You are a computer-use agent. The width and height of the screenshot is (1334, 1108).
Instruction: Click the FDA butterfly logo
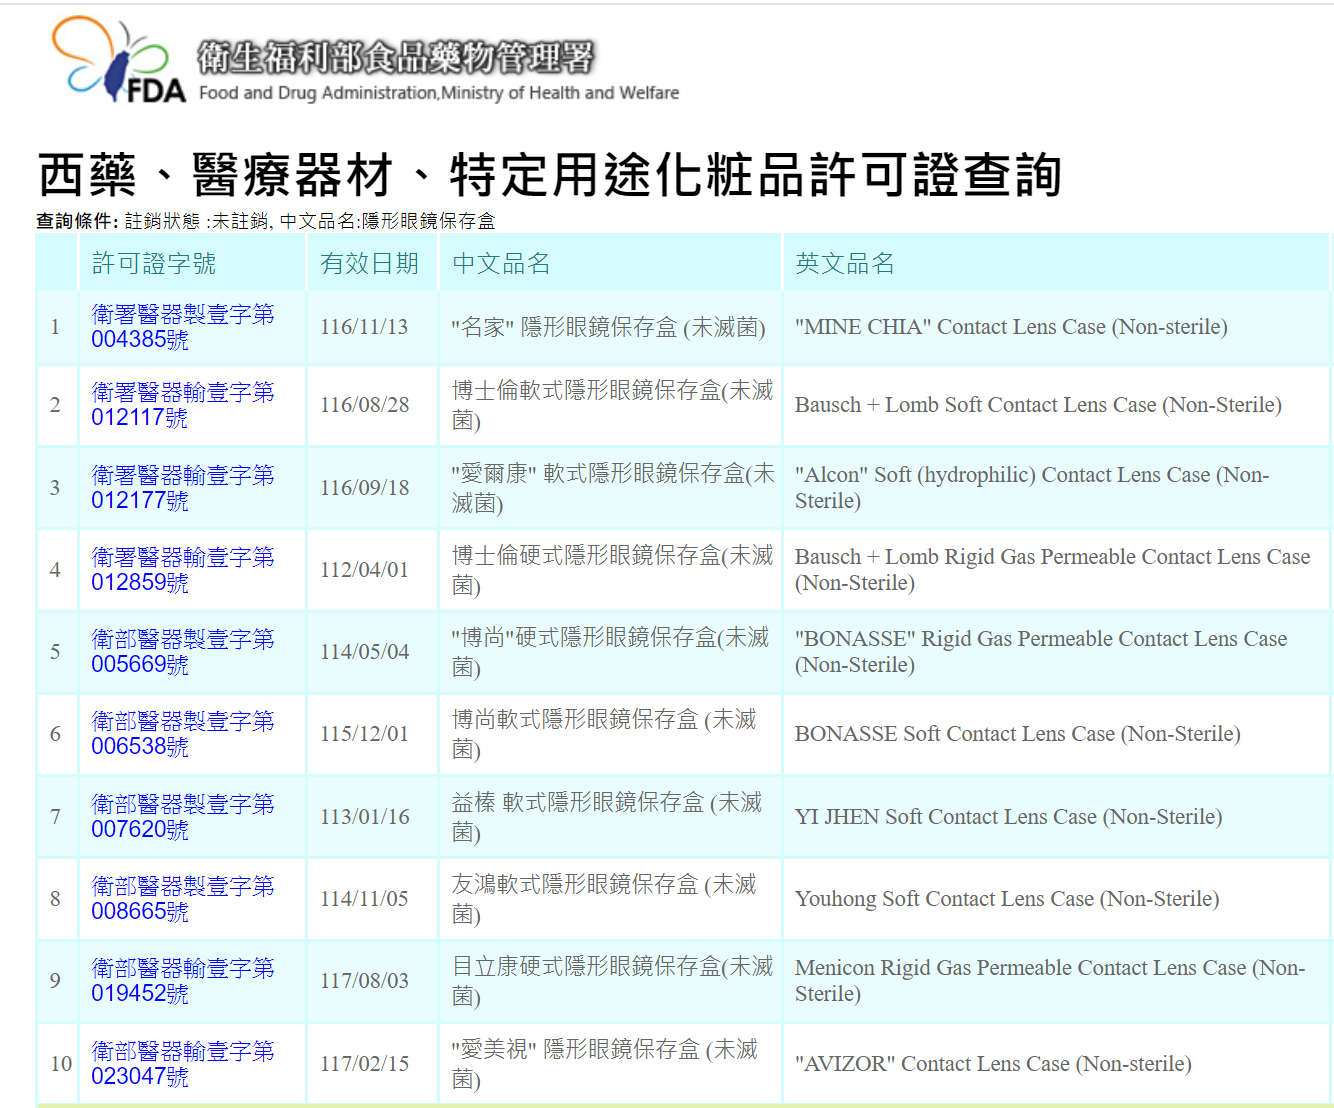[x=118, y=60]
